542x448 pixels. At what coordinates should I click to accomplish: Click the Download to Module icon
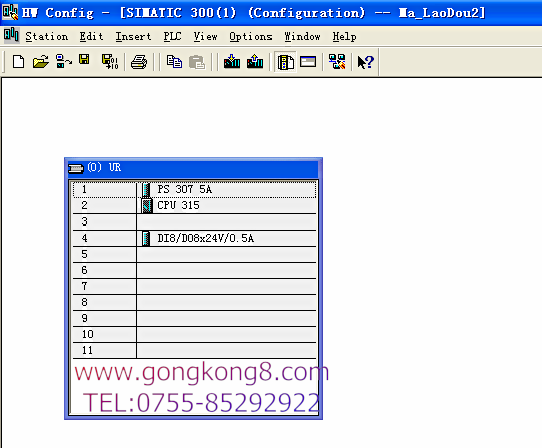coord(232,61)
